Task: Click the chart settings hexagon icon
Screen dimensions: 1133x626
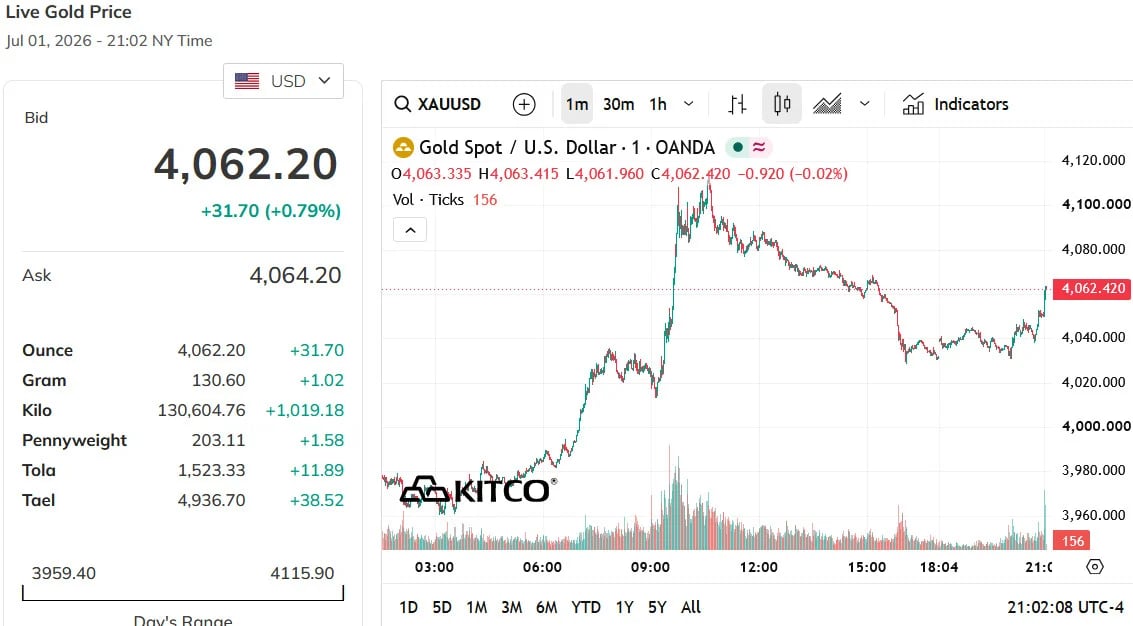Action: tap(1095, 567)
